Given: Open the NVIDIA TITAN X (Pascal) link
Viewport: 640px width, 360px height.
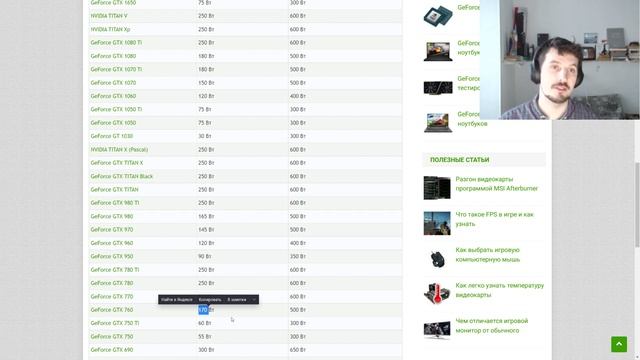Looking at the screenshot, I should click(119, 149).
